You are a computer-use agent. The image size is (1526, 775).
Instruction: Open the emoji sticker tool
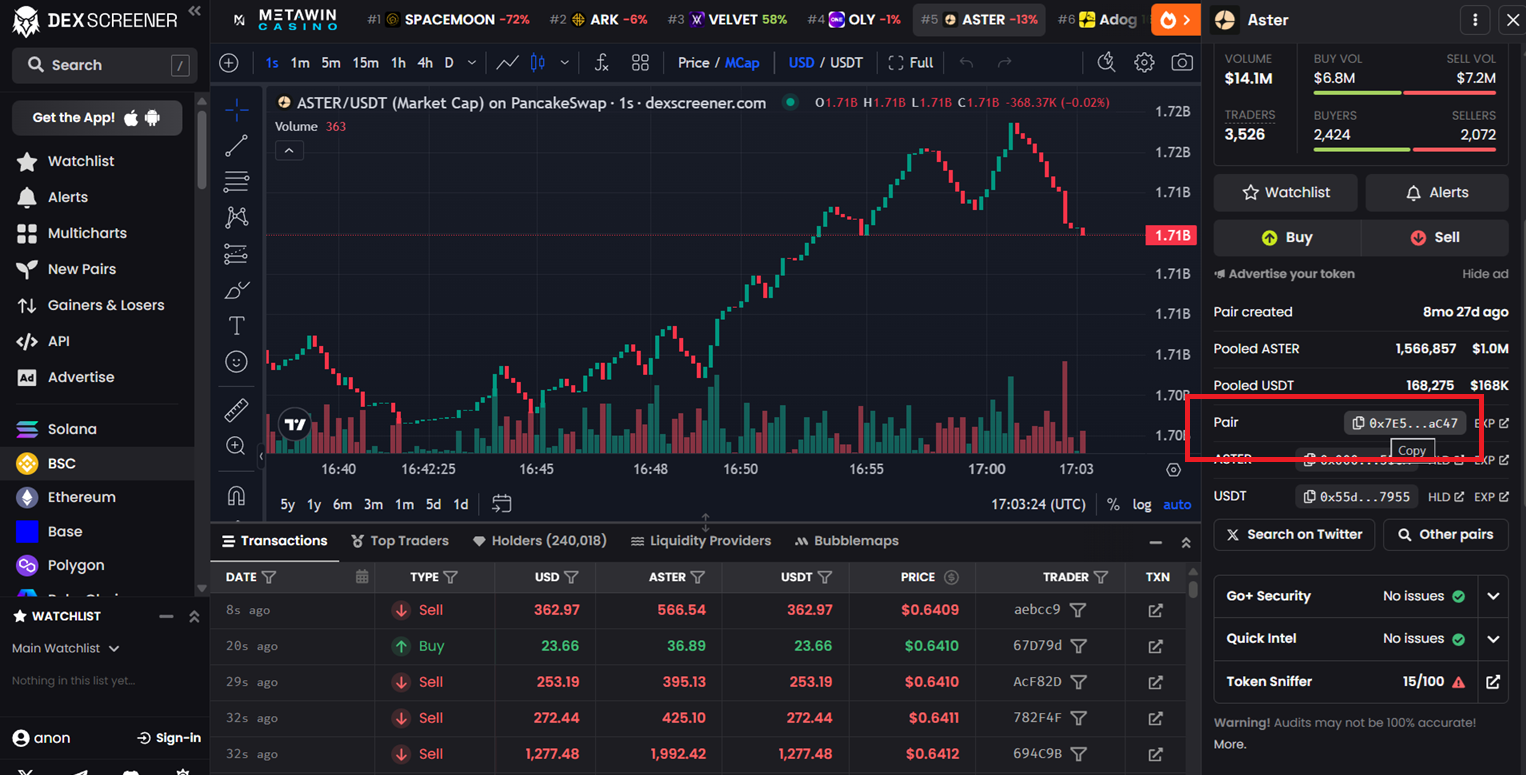[237, 362]
